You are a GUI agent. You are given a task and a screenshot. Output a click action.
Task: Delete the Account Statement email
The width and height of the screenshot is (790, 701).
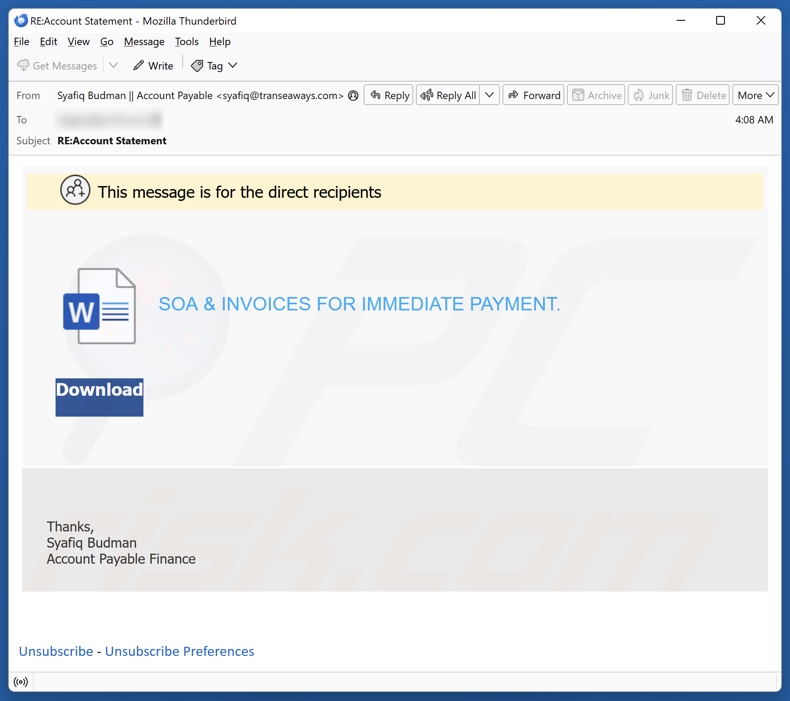tap(702, 96)
